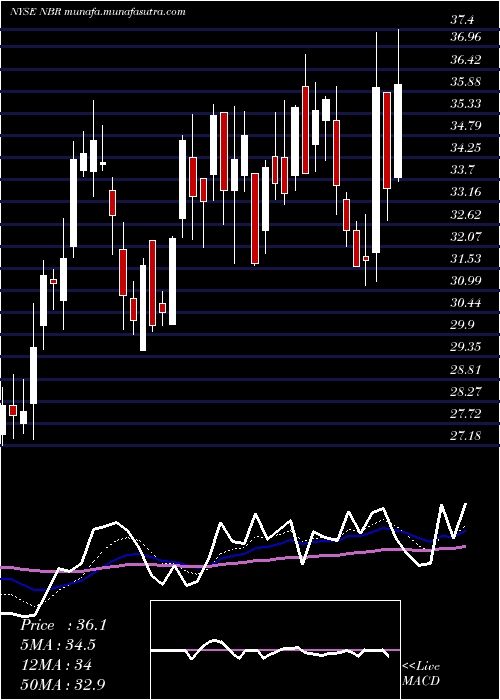The height and width of the screenshot is (700, 500).
Task: Click the 'NYSE NBR munafa.munafasutra.com' chart title
Action: coord(97,12)
